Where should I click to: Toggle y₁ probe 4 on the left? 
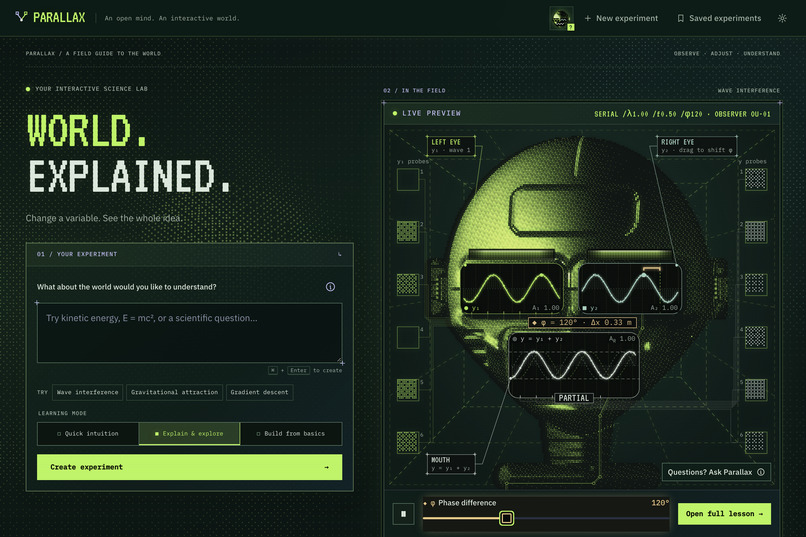pos(408,337)
